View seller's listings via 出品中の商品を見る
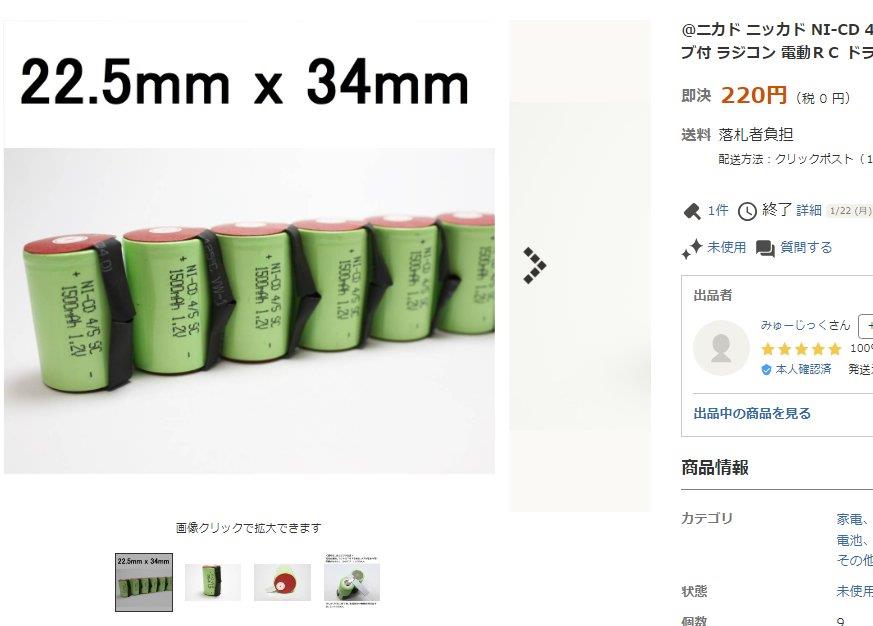Viewport: 873px width, 626px height. point(752,413)
